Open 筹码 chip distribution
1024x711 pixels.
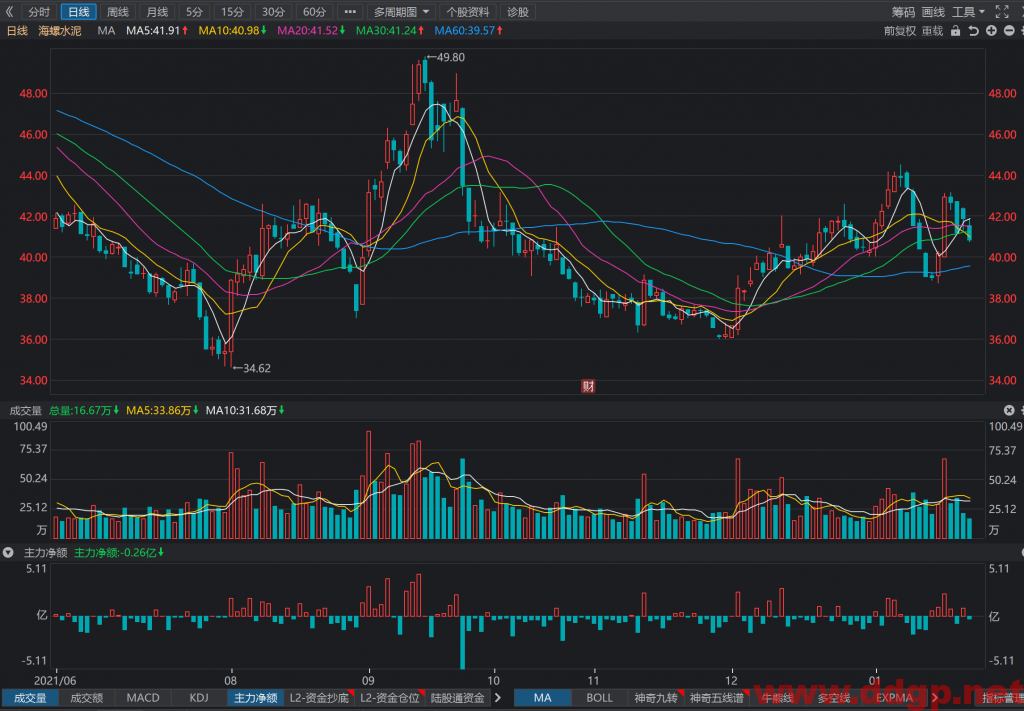pos(904,12)
